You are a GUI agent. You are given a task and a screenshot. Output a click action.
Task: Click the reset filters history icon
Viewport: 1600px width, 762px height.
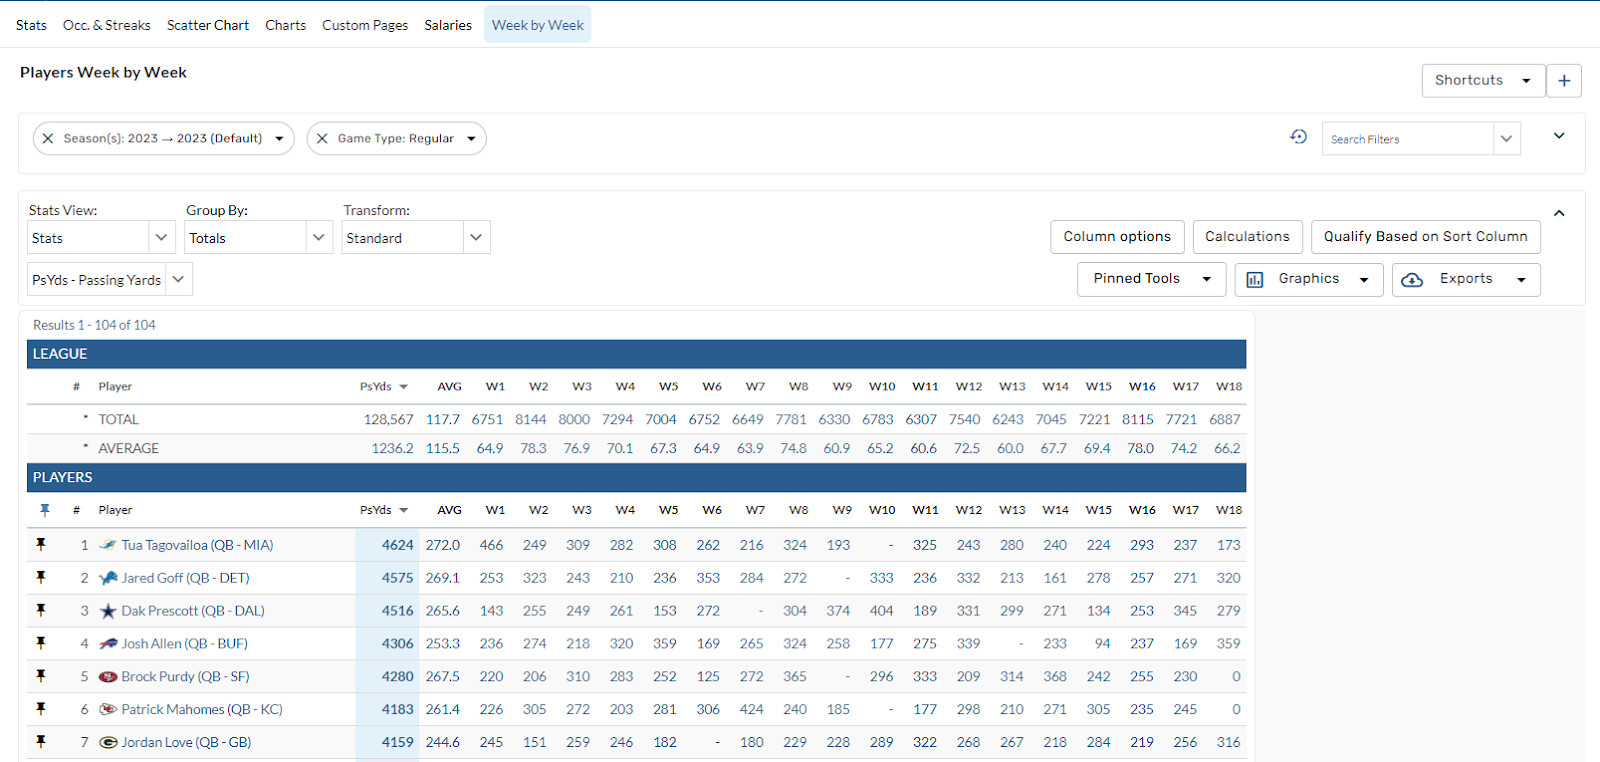[1298, 137]
